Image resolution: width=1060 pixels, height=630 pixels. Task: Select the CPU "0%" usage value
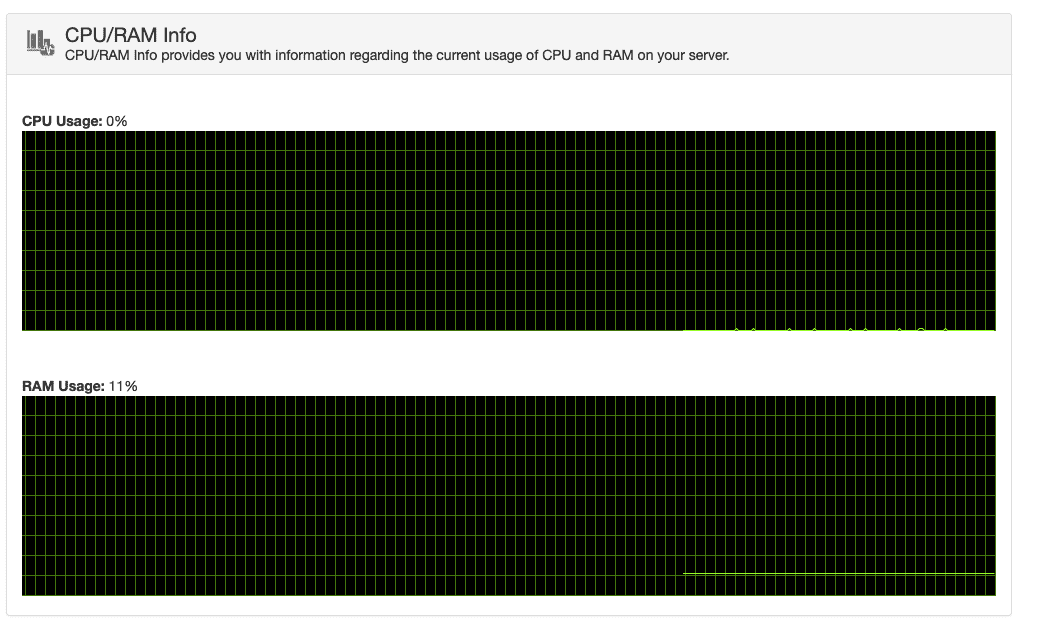[117, 121]
